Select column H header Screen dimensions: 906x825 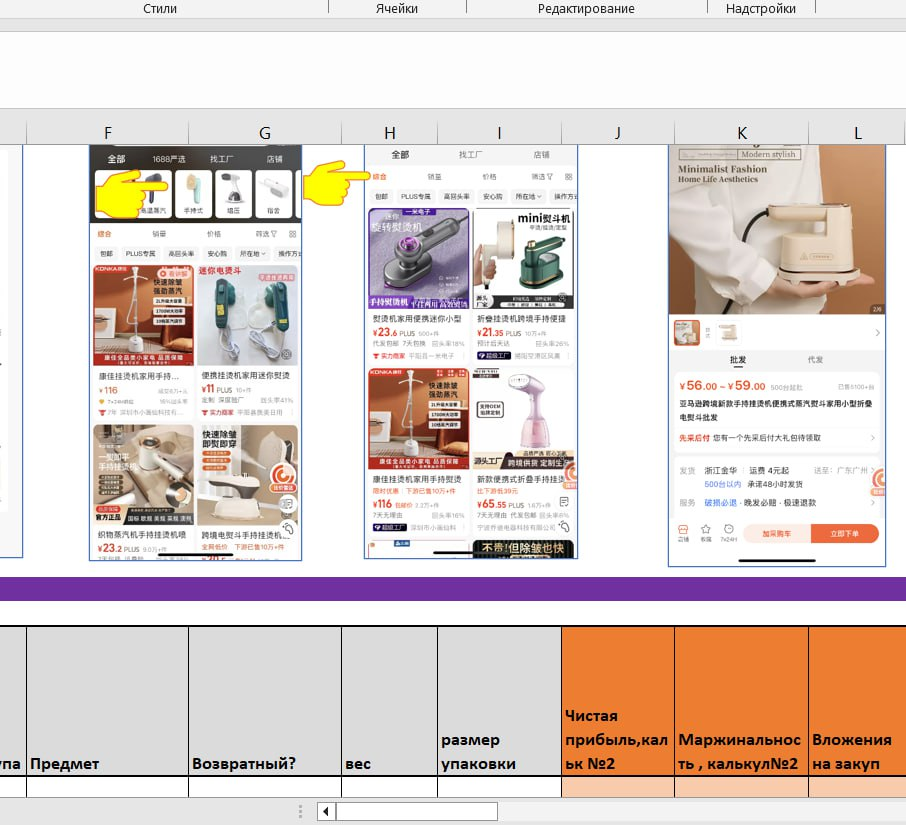coord(389,133)
